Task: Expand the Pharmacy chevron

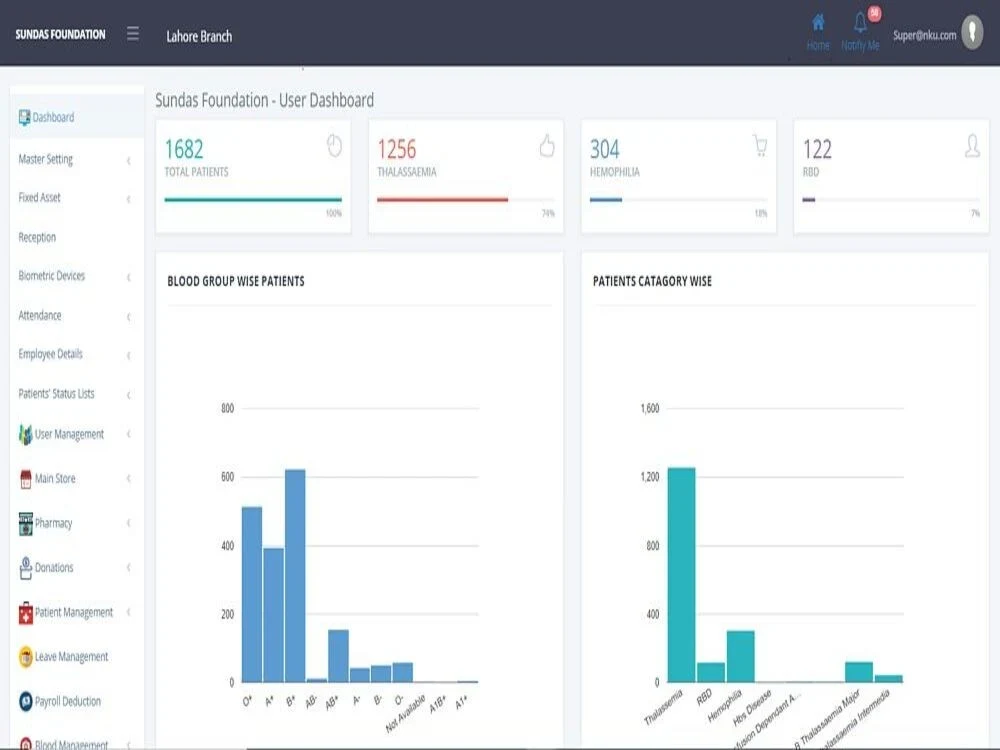Action: 129,523
